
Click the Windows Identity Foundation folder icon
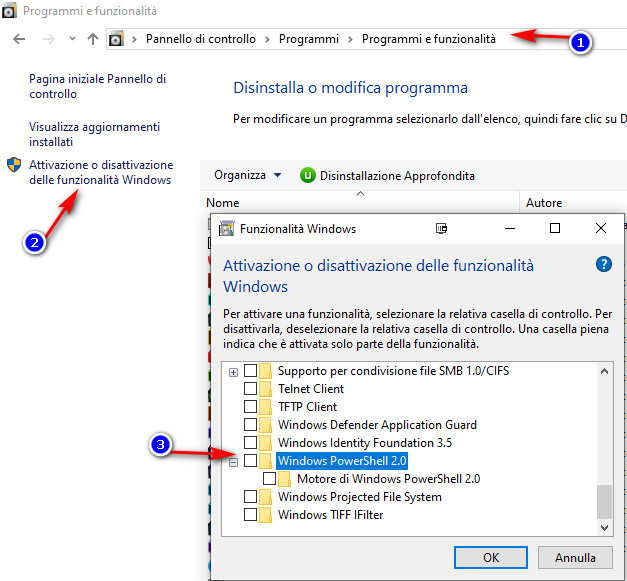click(x=265, y=443)
